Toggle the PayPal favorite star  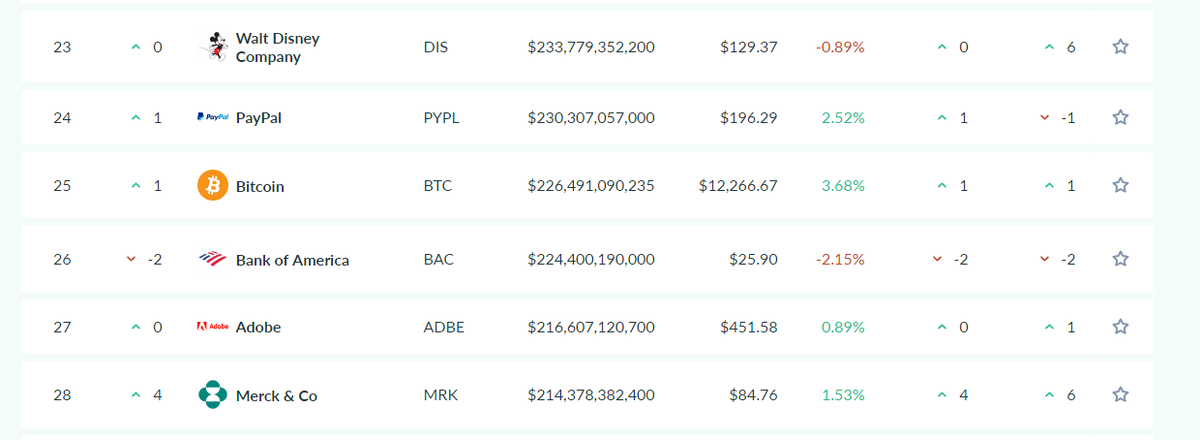click(x=1121, y=117)
